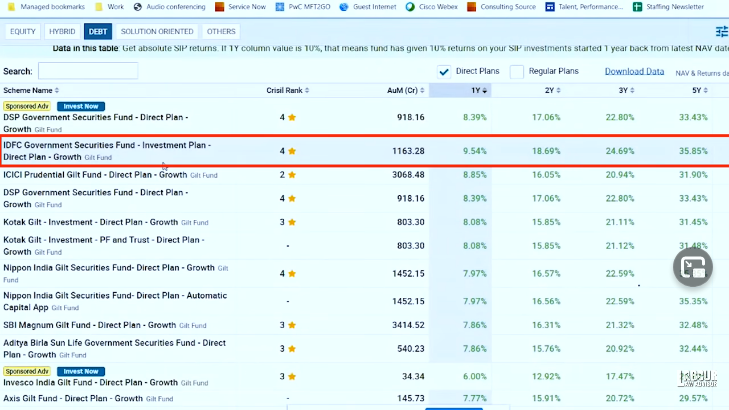
Task: Open Kotak Gilt Investment PF and Trust fund
Action: coord(104,246)
